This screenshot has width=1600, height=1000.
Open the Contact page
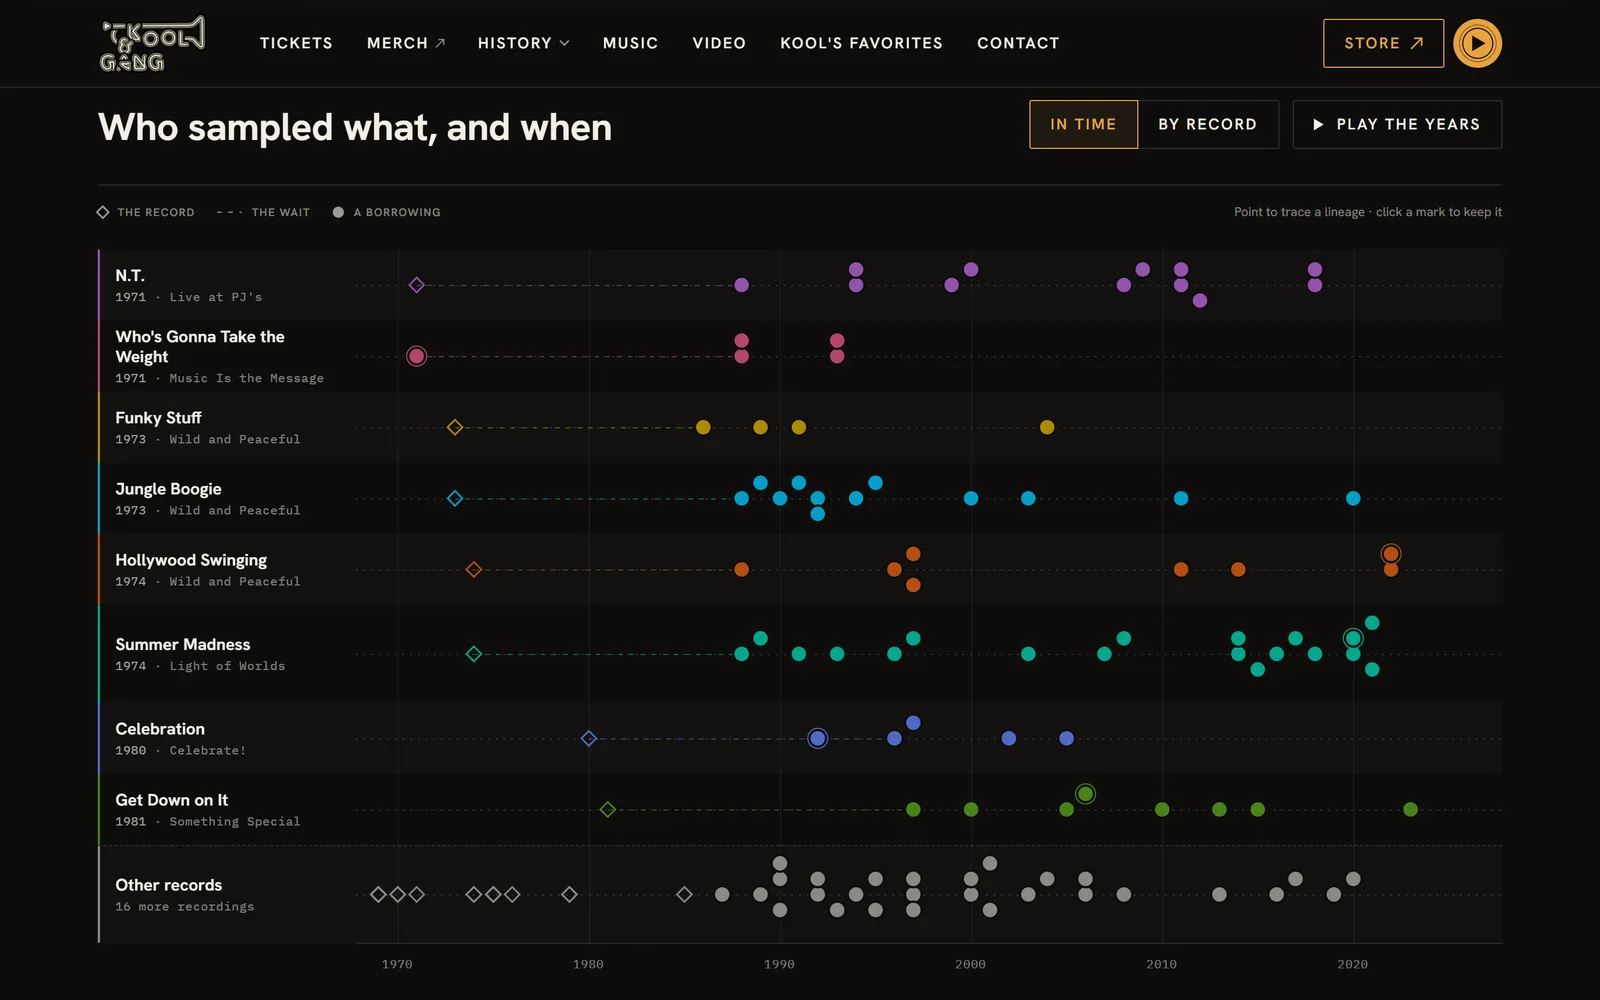[1018, 43]
